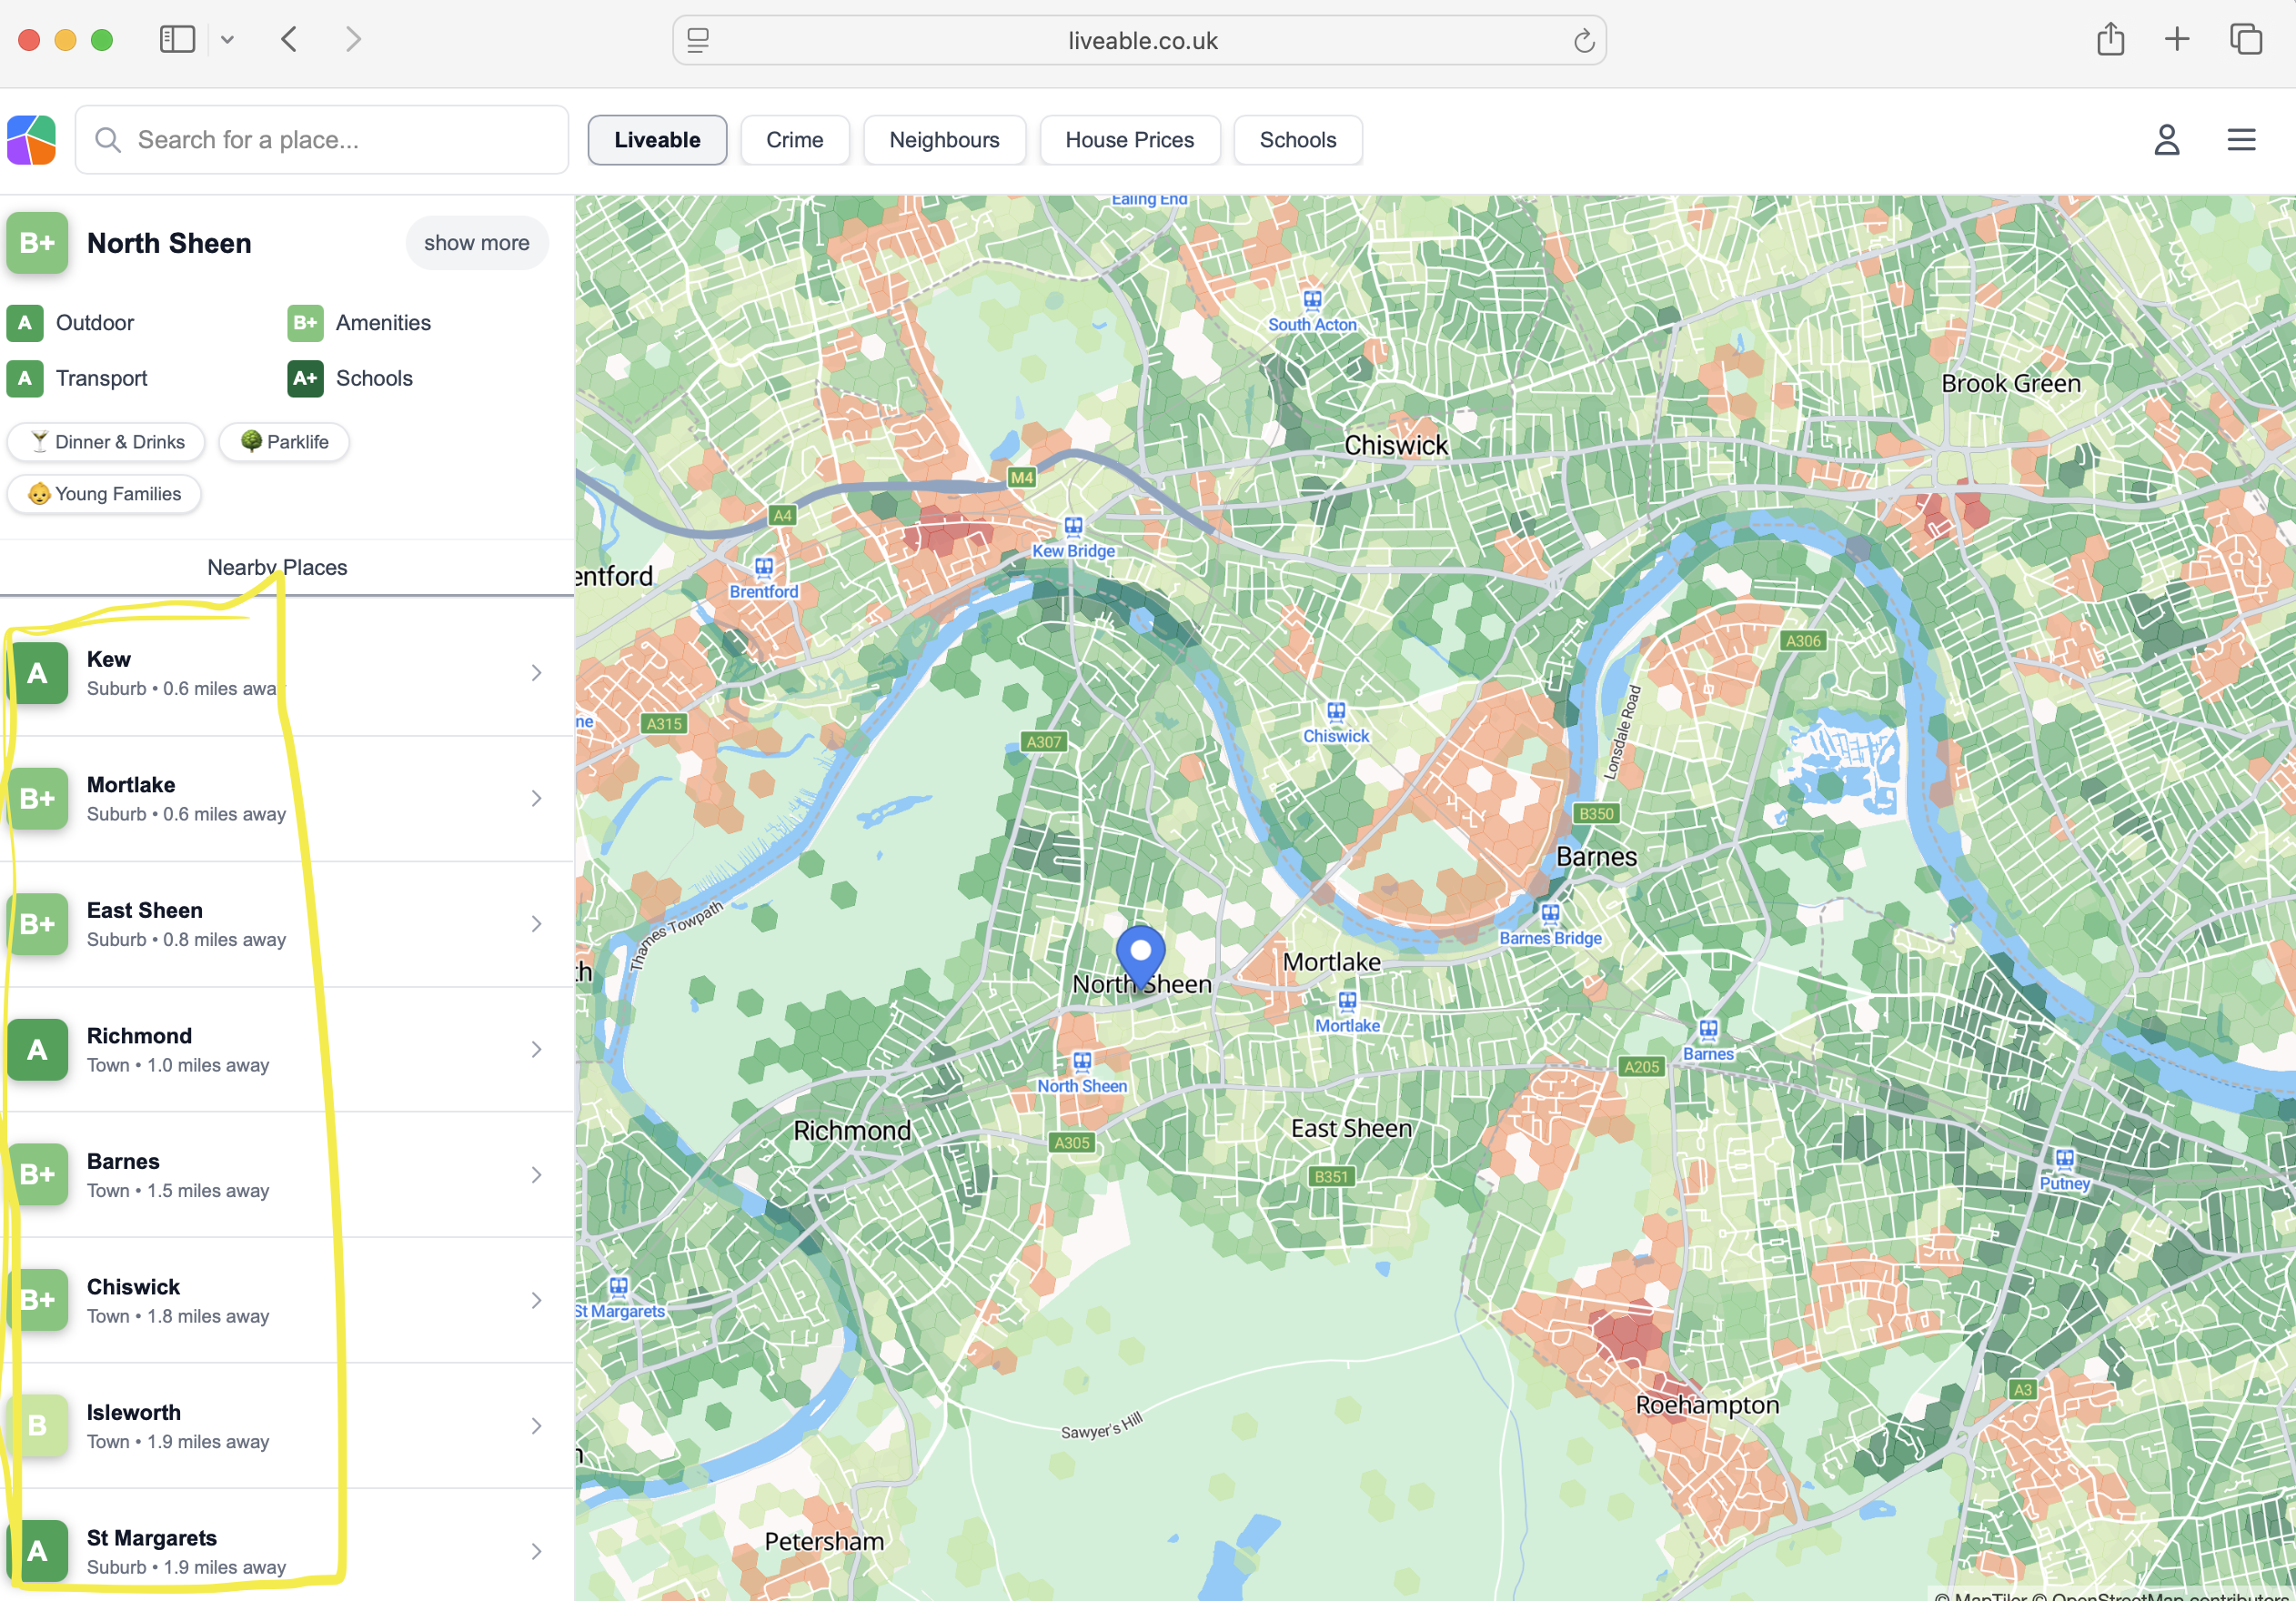Viewport: 2296px width, 1601px height.
Task: Open the sidebar dropdown arrow in the Safari toolbar
Action: pyautogui.click(x=227, y=40)
